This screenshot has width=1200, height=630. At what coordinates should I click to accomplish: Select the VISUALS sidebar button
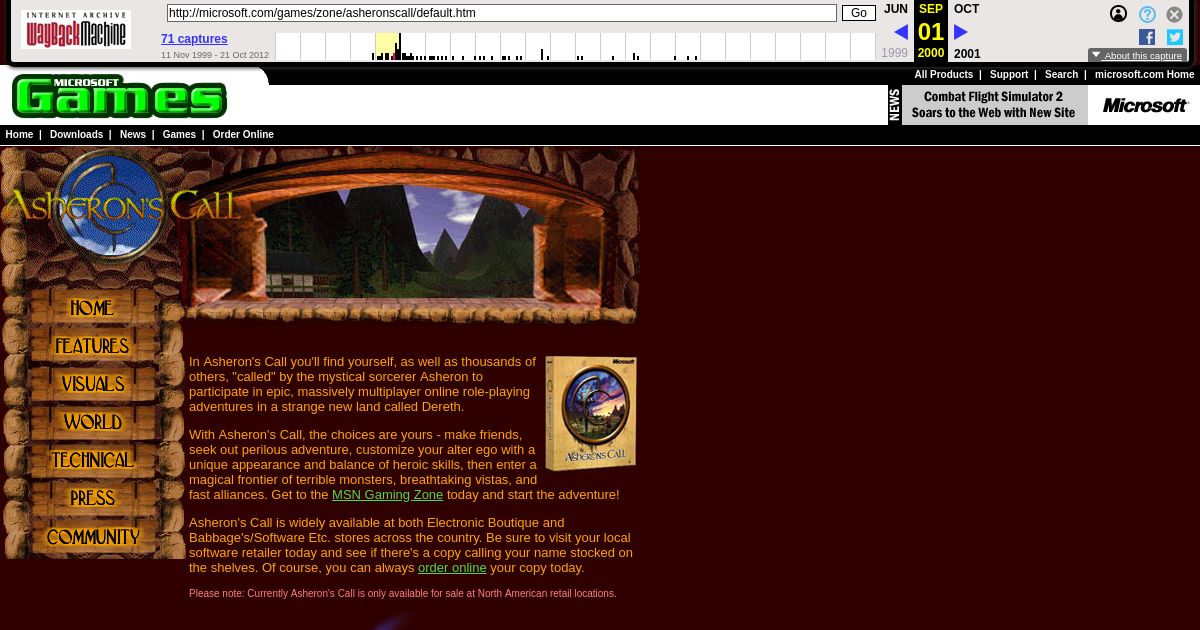coord(92,384)
